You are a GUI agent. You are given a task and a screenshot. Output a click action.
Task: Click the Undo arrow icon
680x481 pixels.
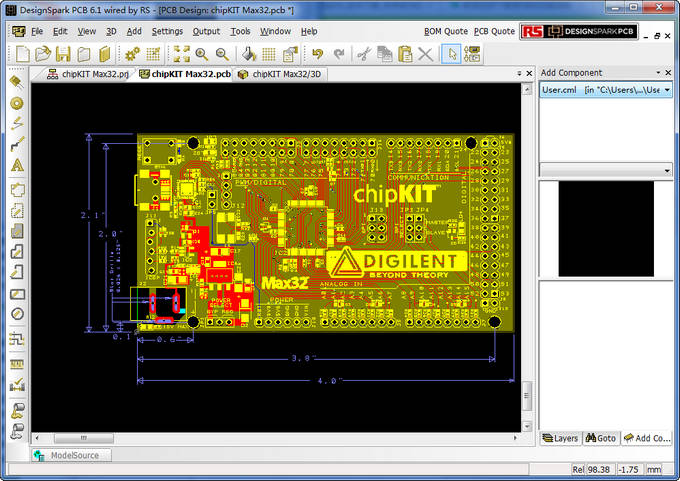coord(317,53)
